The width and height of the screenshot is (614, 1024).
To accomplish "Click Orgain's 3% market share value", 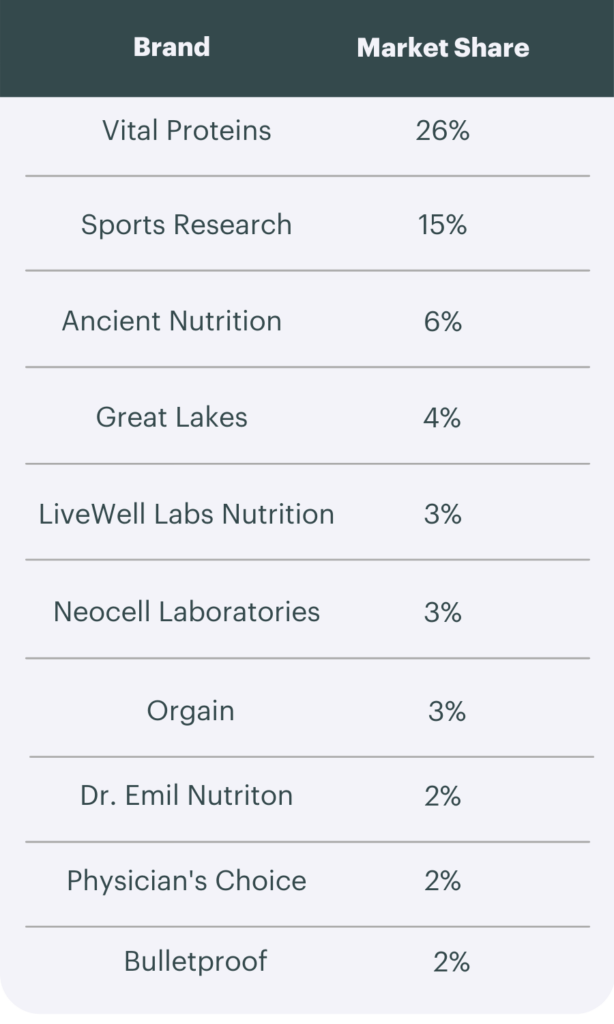I will click(x=447, y=711).
